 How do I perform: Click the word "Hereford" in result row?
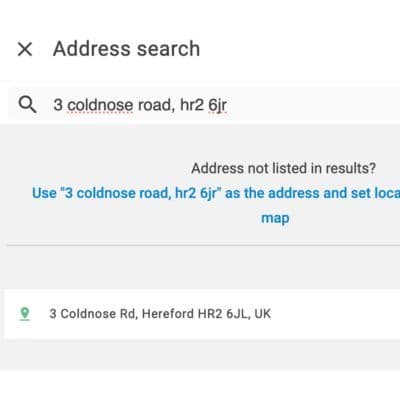(168, 314)
